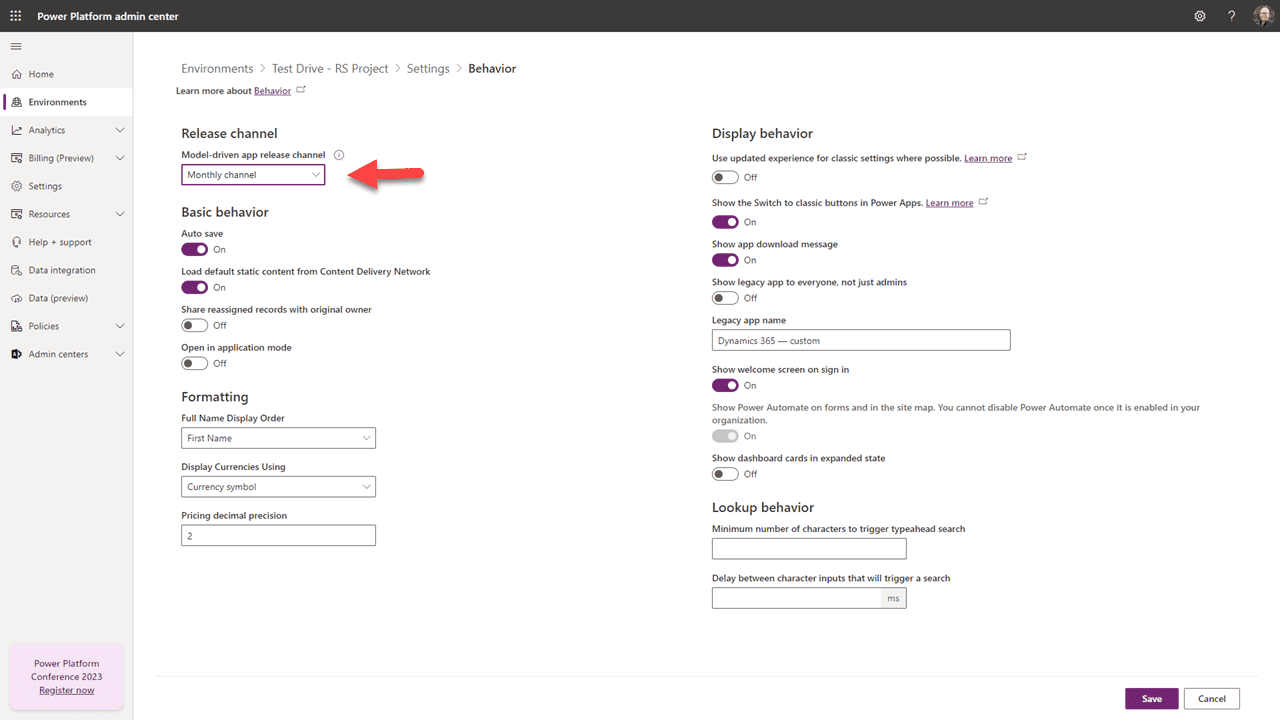Screen dimensions: 1280x720
Task: Turn off the Auto save toggle
Action: (195, 249)
